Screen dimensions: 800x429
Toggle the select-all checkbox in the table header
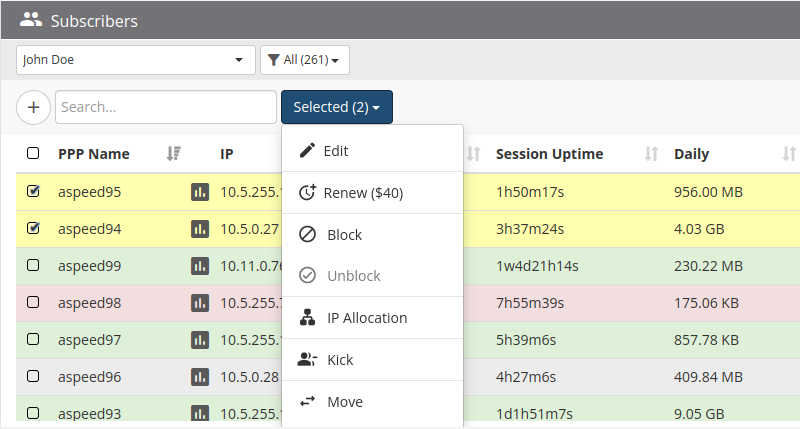point(33,153)
